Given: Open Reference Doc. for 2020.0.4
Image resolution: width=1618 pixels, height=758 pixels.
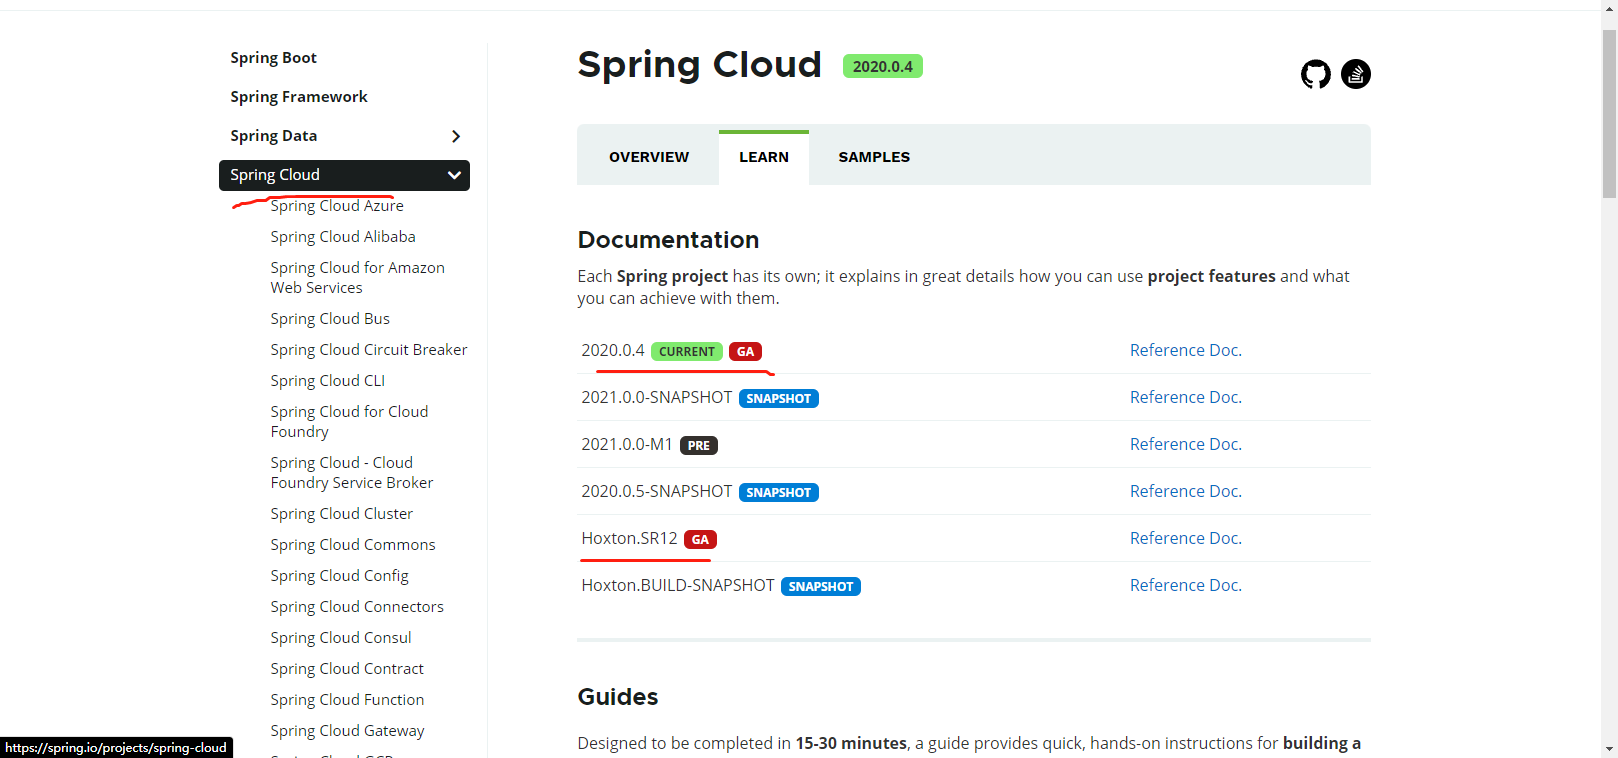Looking at the screenshot, I should click(x=1186, y=350).
